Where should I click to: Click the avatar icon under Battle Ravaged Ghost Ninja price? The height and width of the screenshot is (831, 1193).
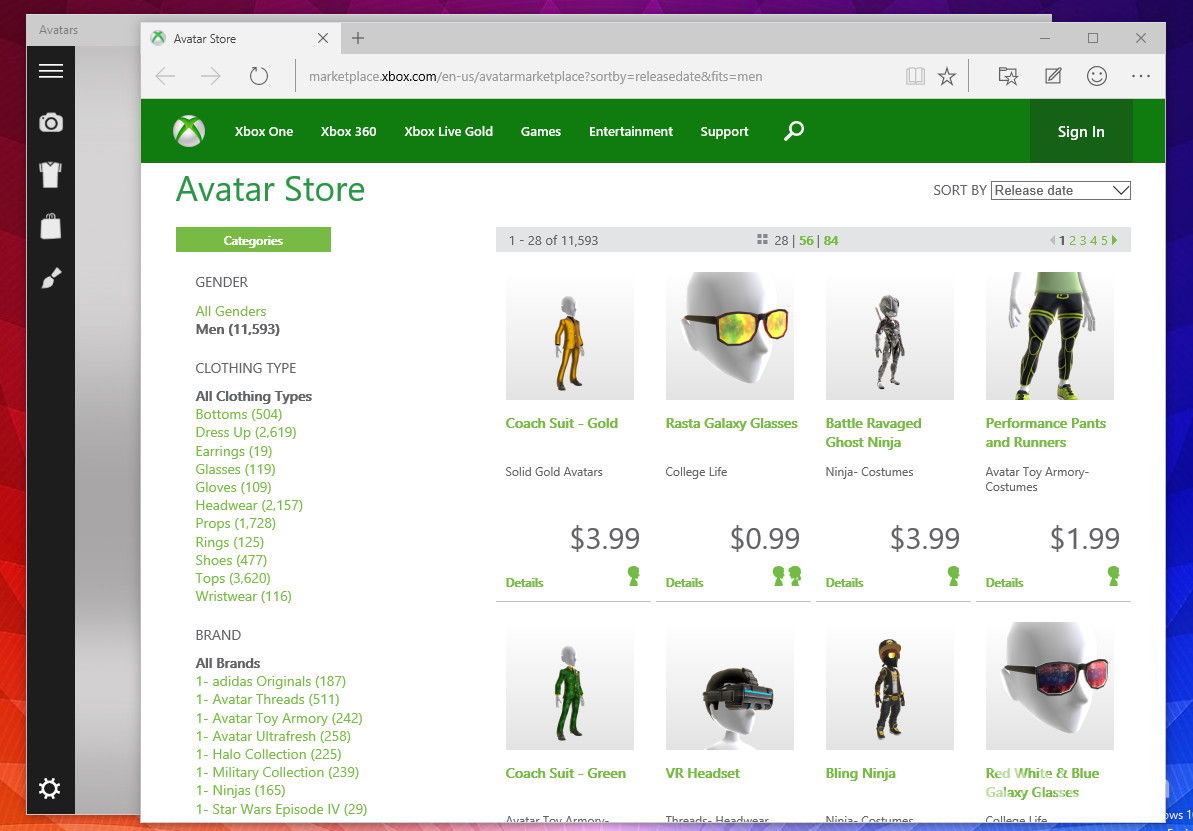coord(953,576)
